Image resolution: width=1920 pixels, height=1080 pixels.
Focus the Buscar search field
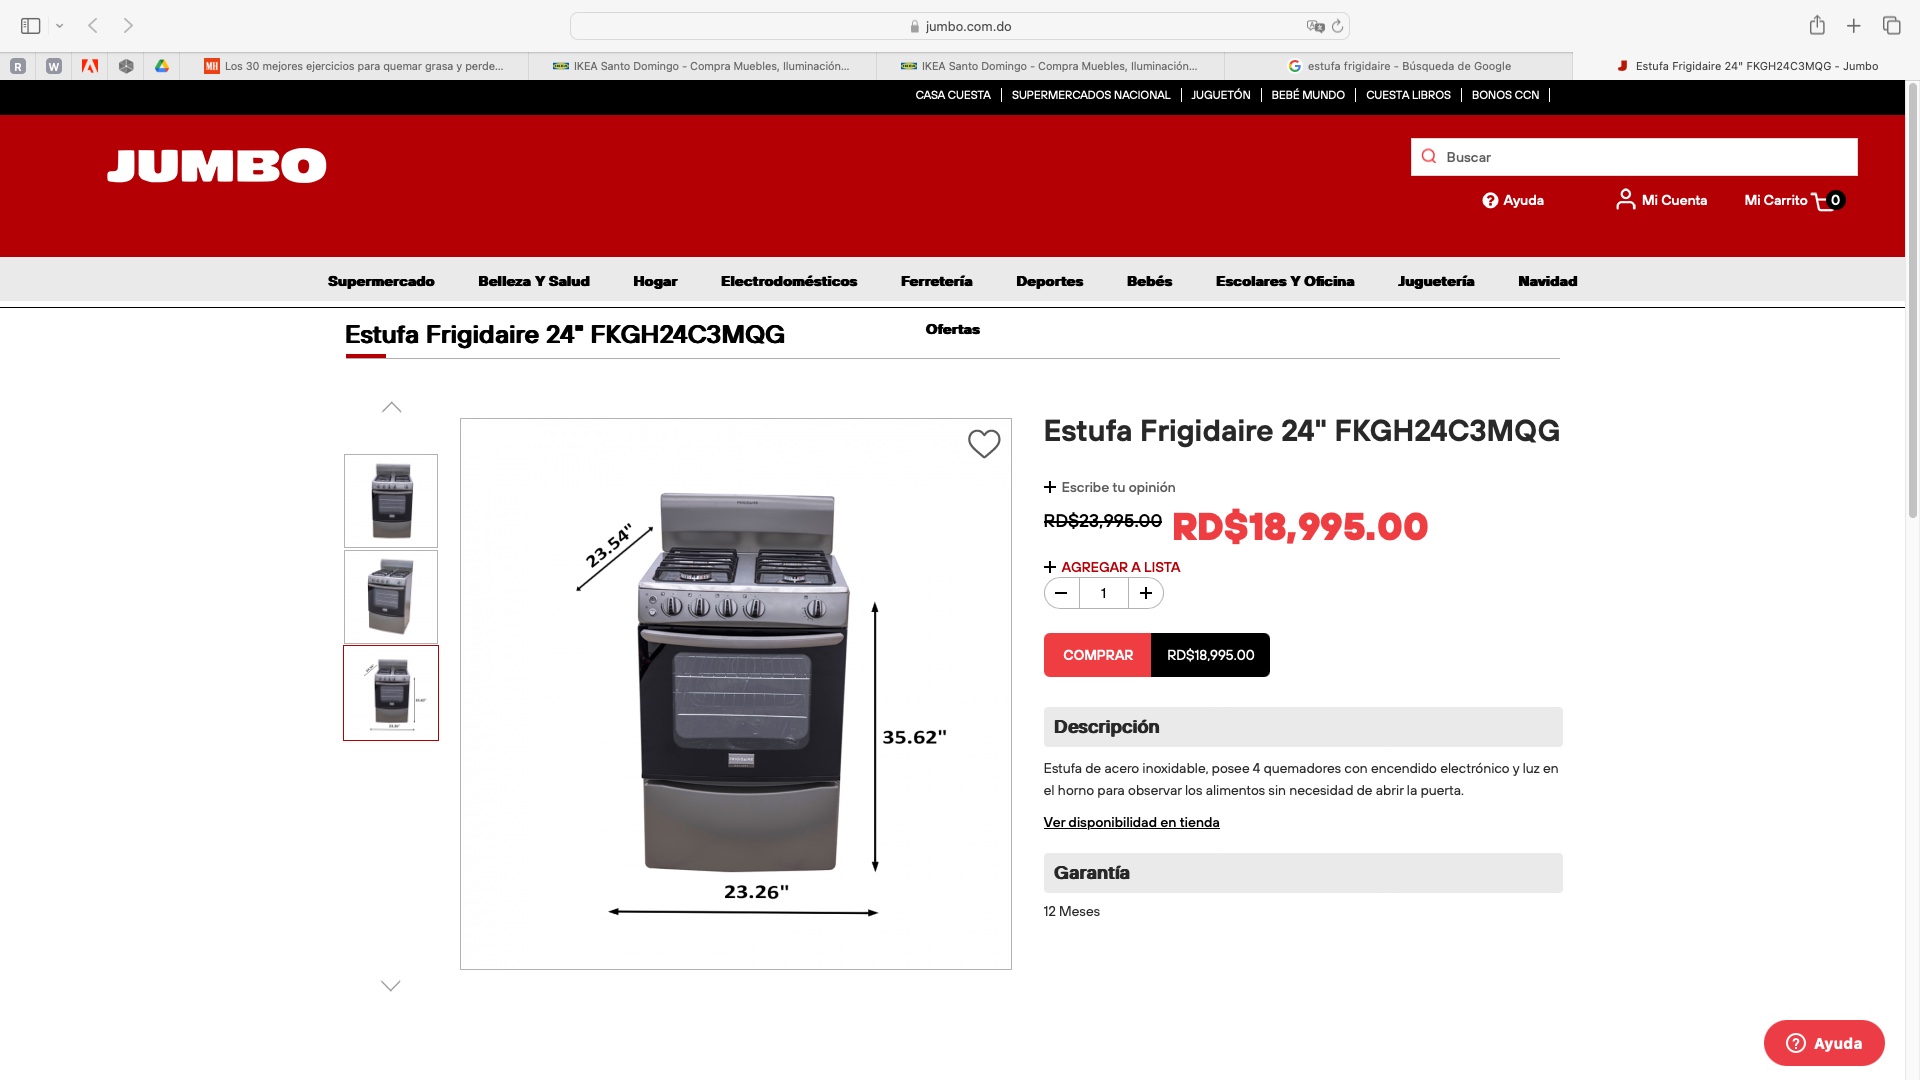click(1634, 157)
